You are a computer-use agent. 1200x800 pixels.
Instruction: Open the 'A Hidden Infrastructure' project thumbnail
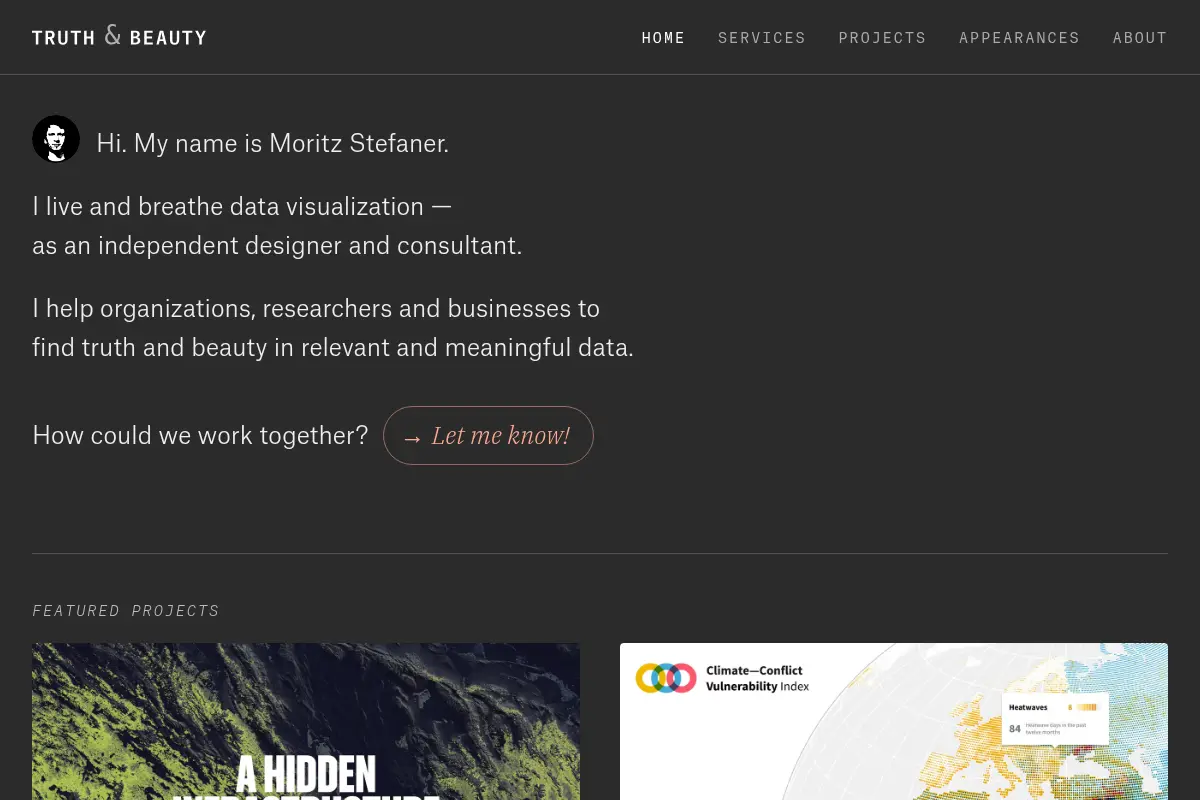coord(306,721)
